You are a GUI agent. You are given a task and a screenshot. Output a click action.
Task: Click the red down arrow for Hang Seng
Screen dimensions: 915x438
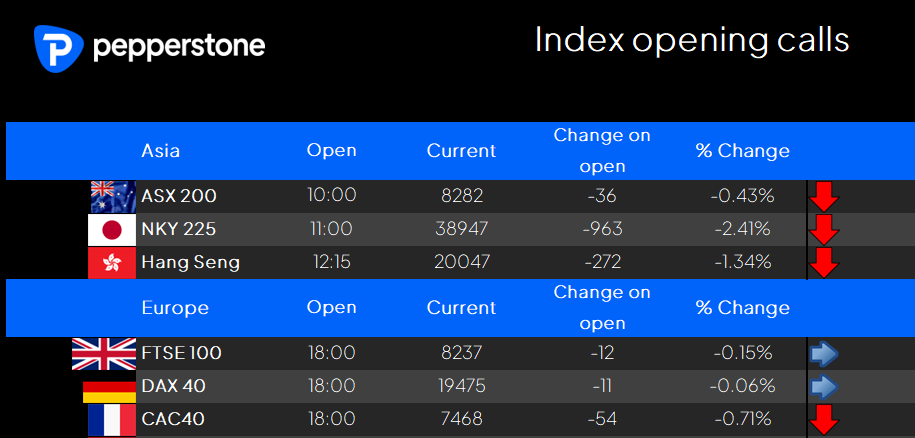click(824, 262)
